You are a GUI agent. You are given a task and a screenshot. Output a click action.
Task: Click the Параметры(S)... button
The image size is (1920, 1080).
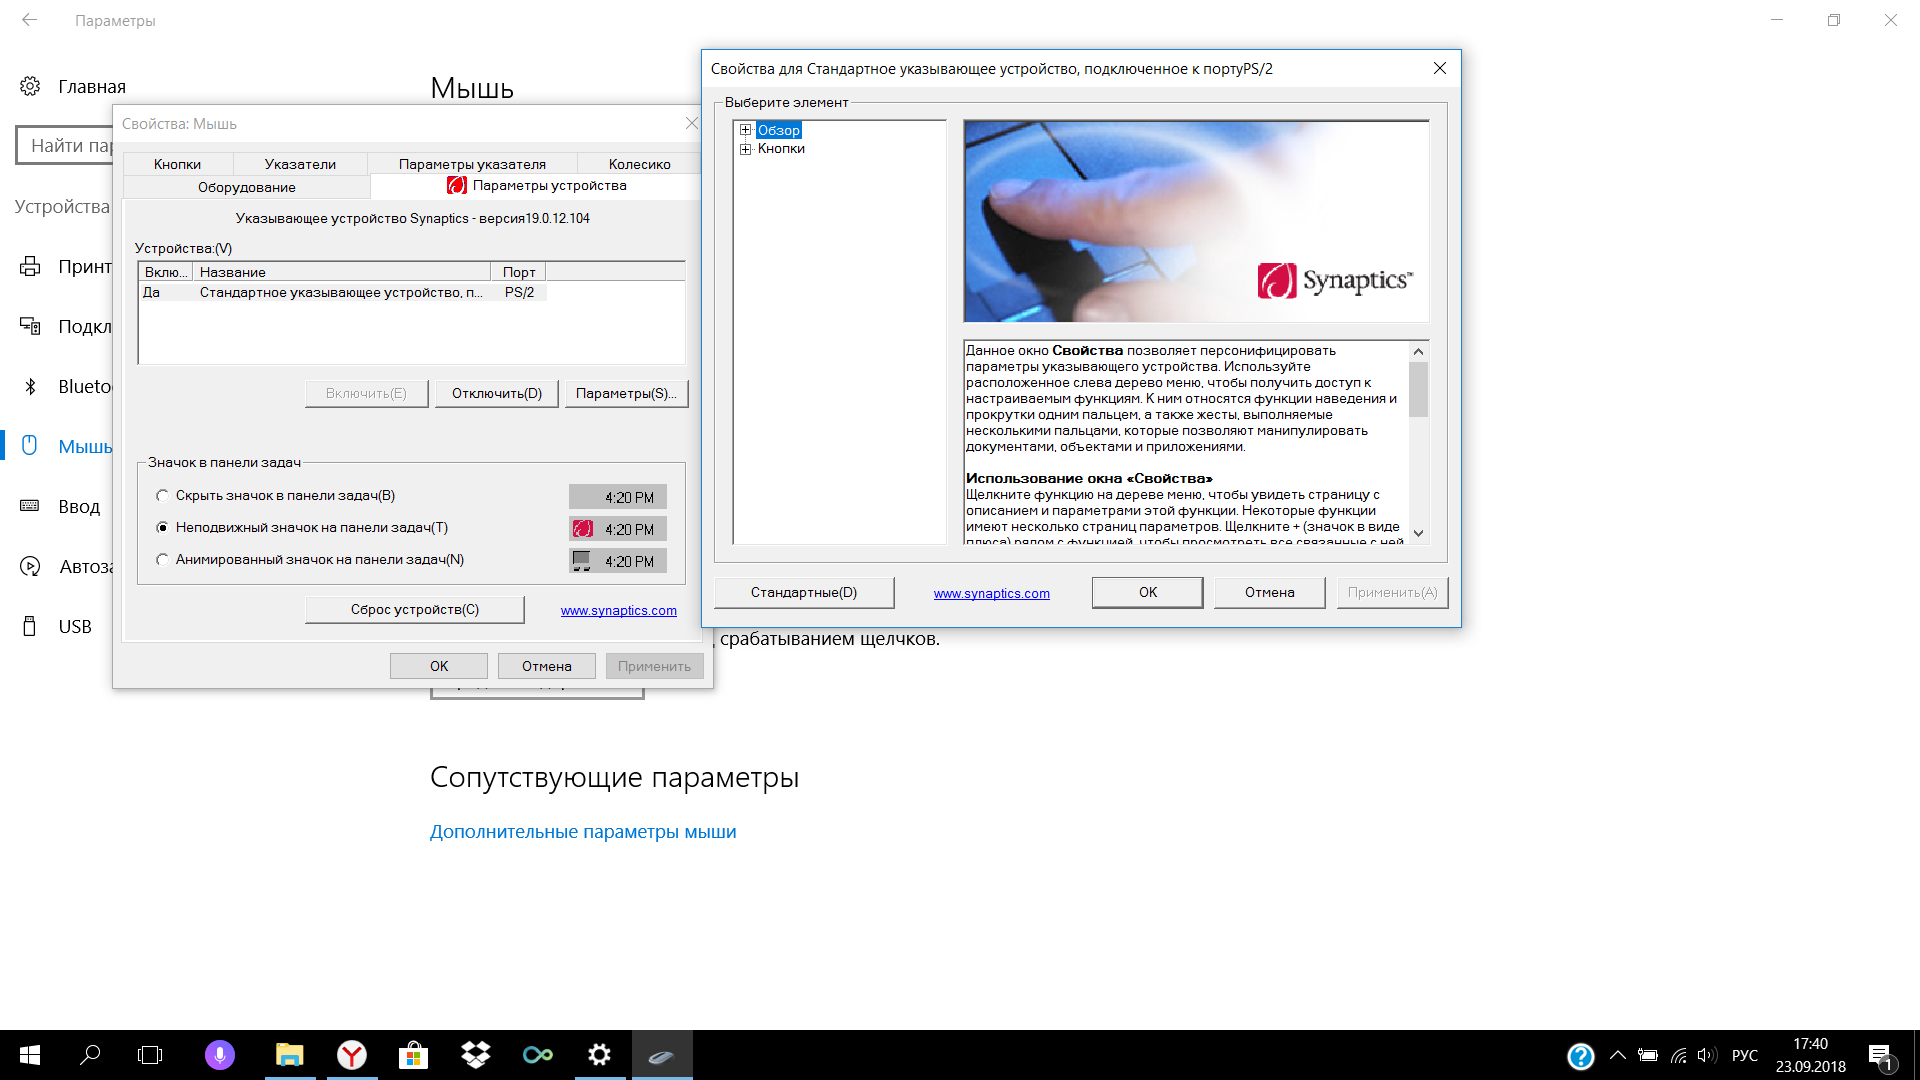coord(626,394)
